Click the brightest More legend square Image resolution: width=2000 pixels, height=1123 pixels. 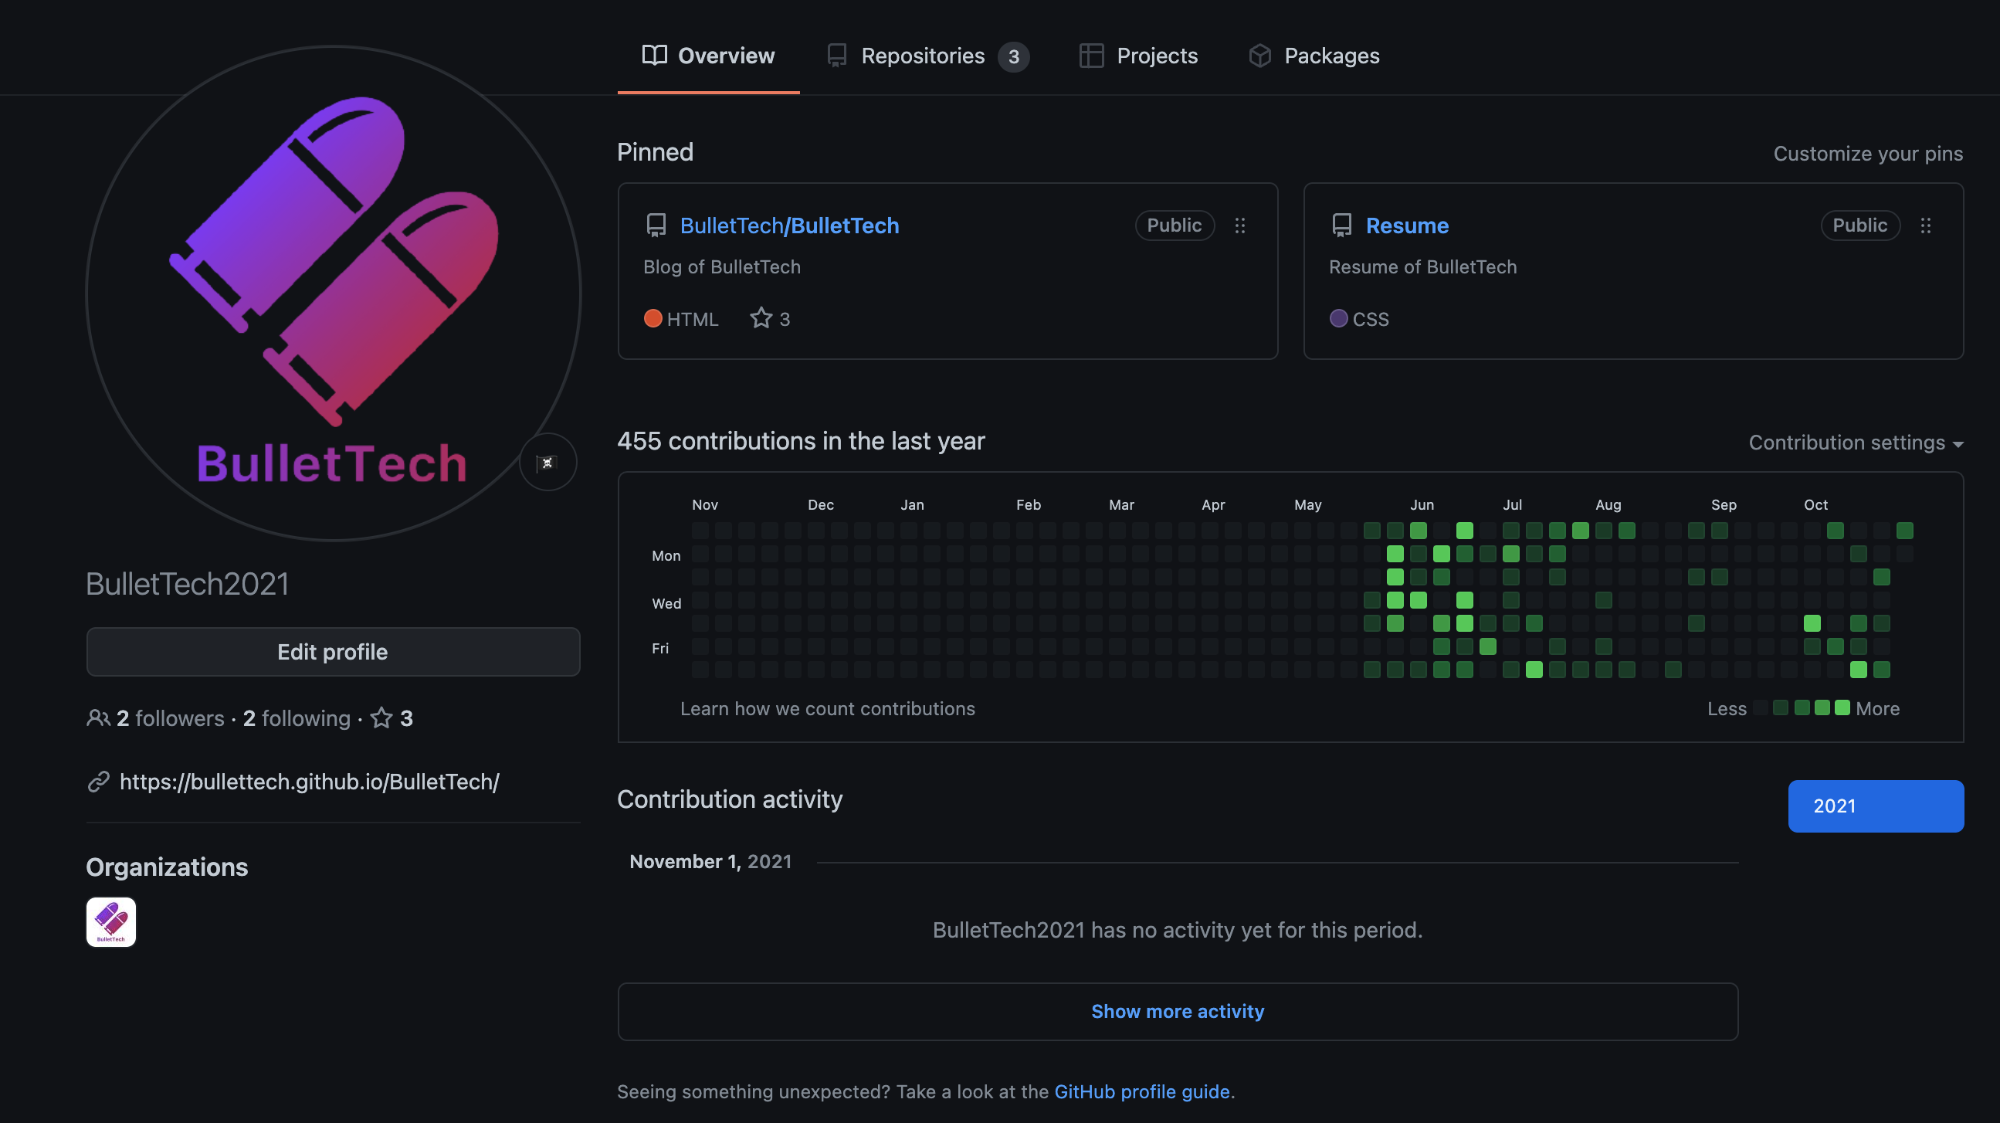1842,708
